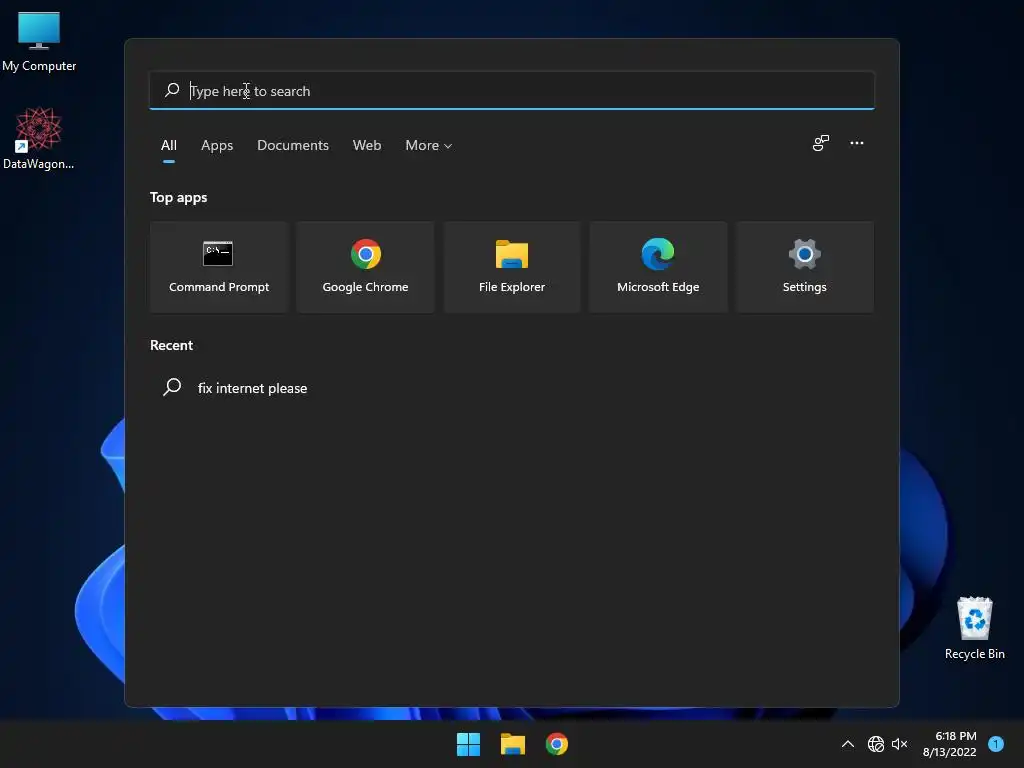
Task: Click the Top apps heading
Action: (178, 197)
